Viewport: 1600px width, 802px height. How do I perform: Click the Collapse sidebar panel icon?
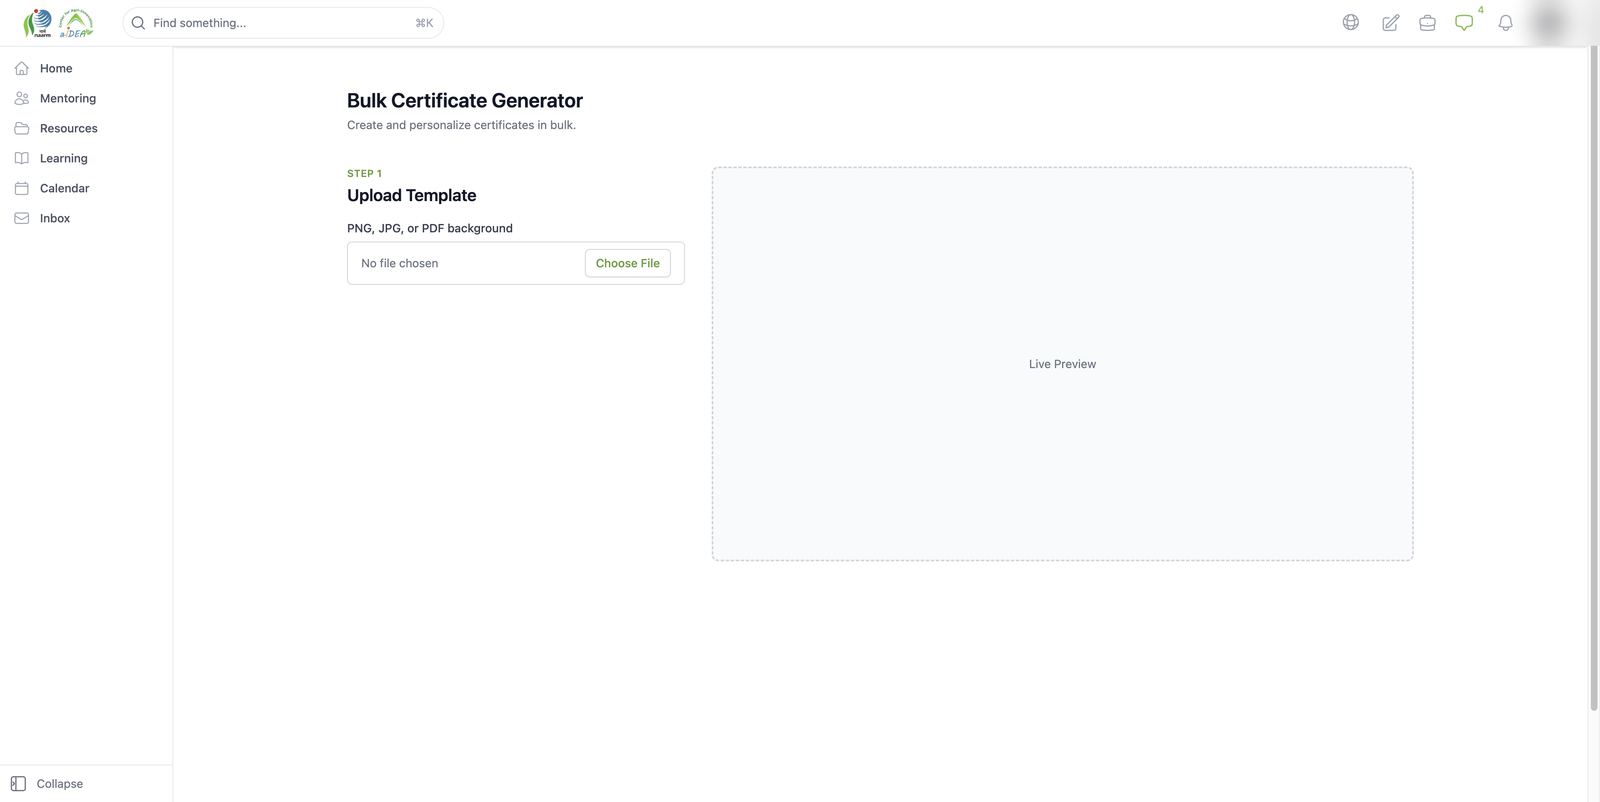coord(18,784)
